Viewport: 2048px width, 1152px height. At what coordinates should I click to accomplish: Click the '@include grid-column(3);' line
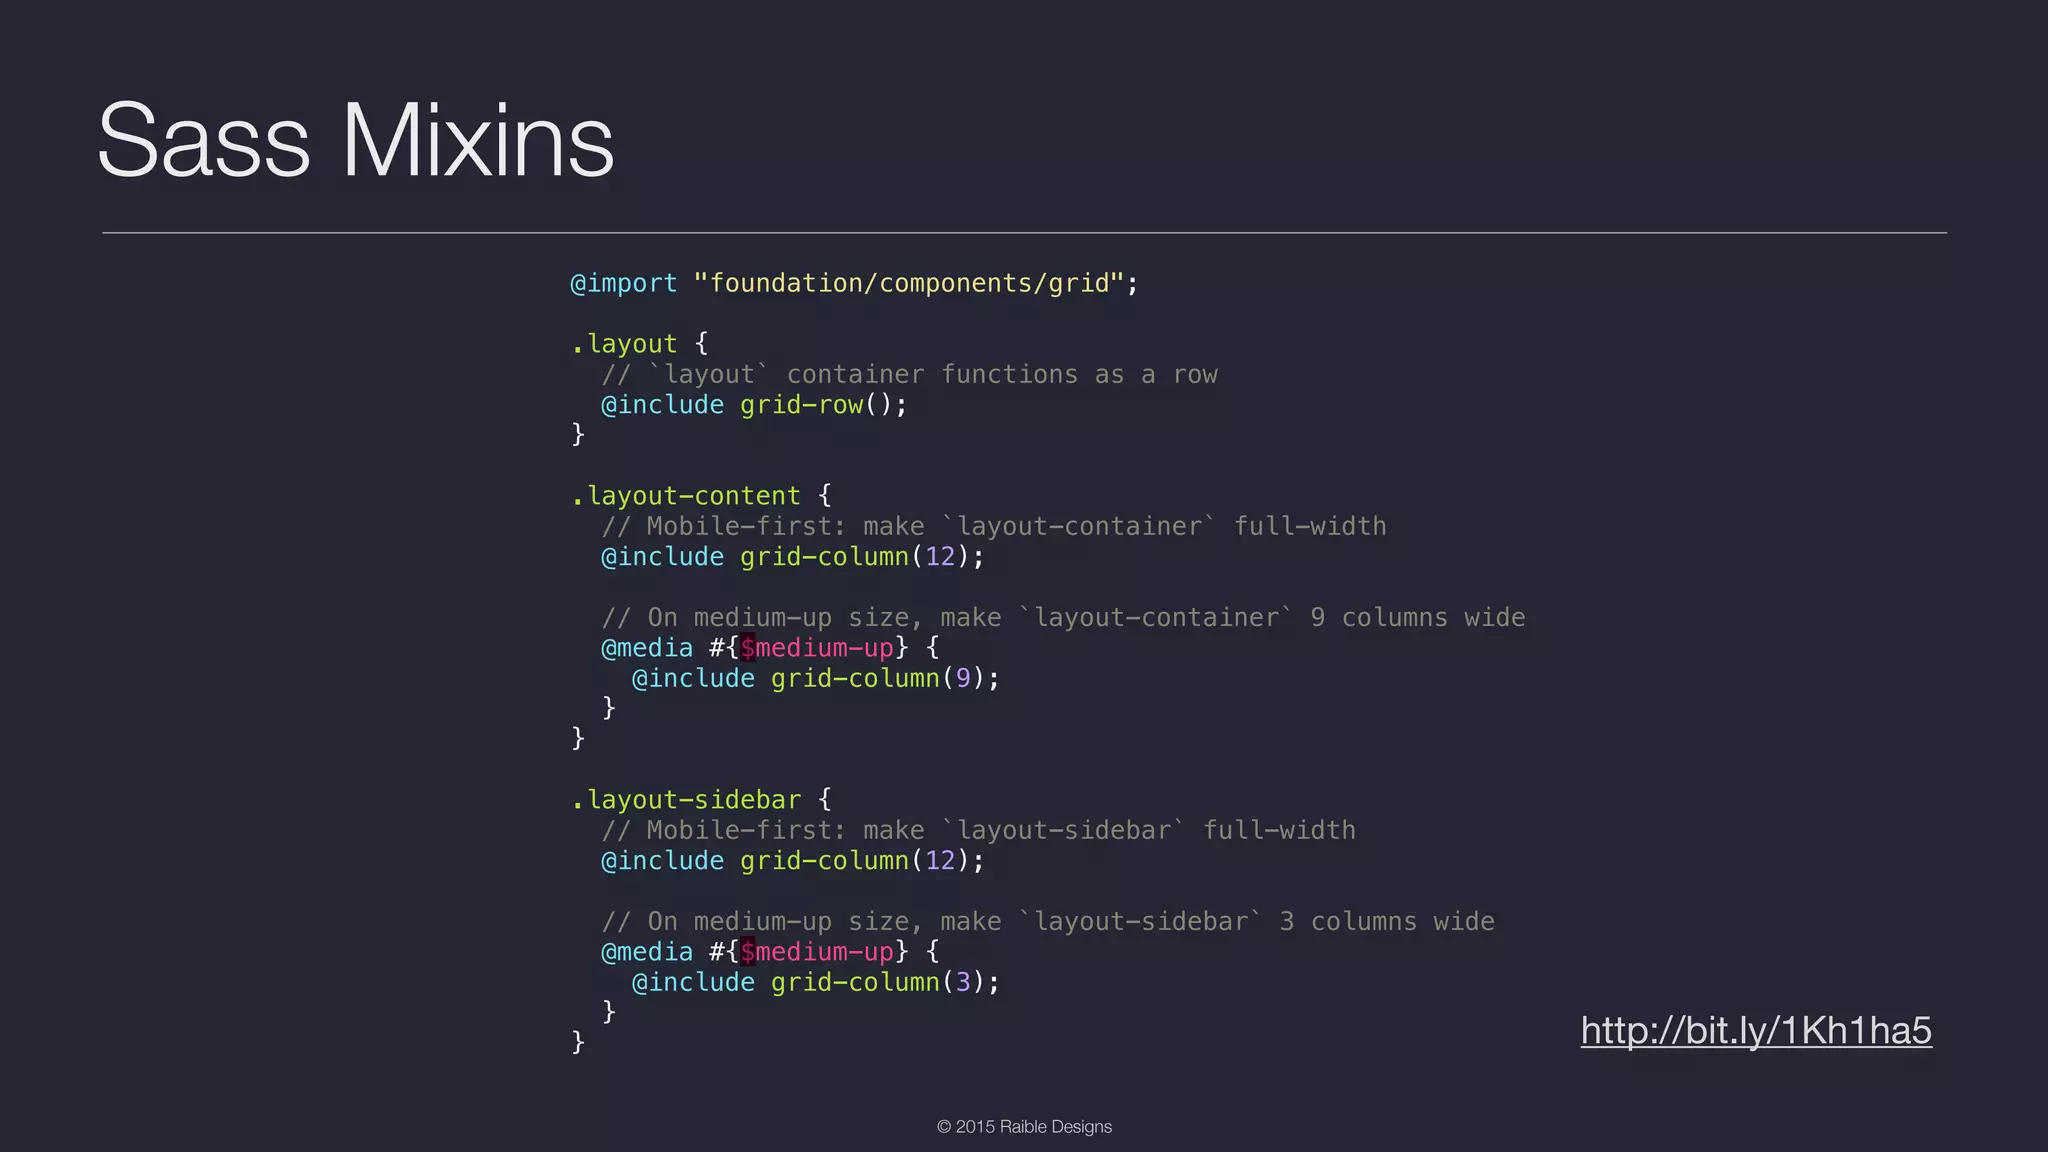coord(816,982)
